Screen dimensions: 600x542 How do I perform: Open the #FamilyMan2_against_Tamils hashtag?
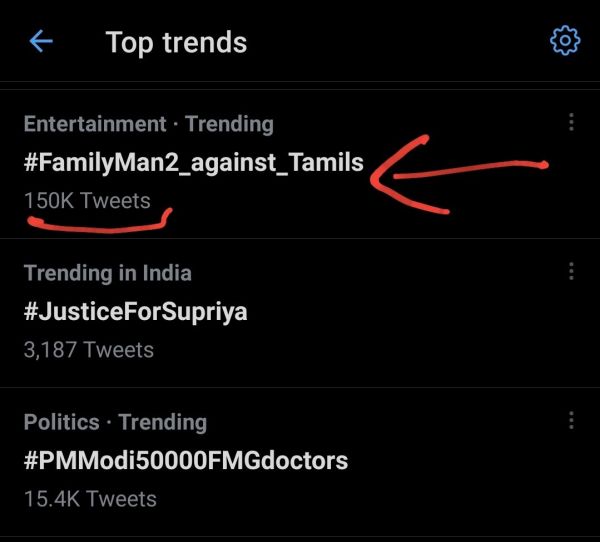[x=194, y=163]
